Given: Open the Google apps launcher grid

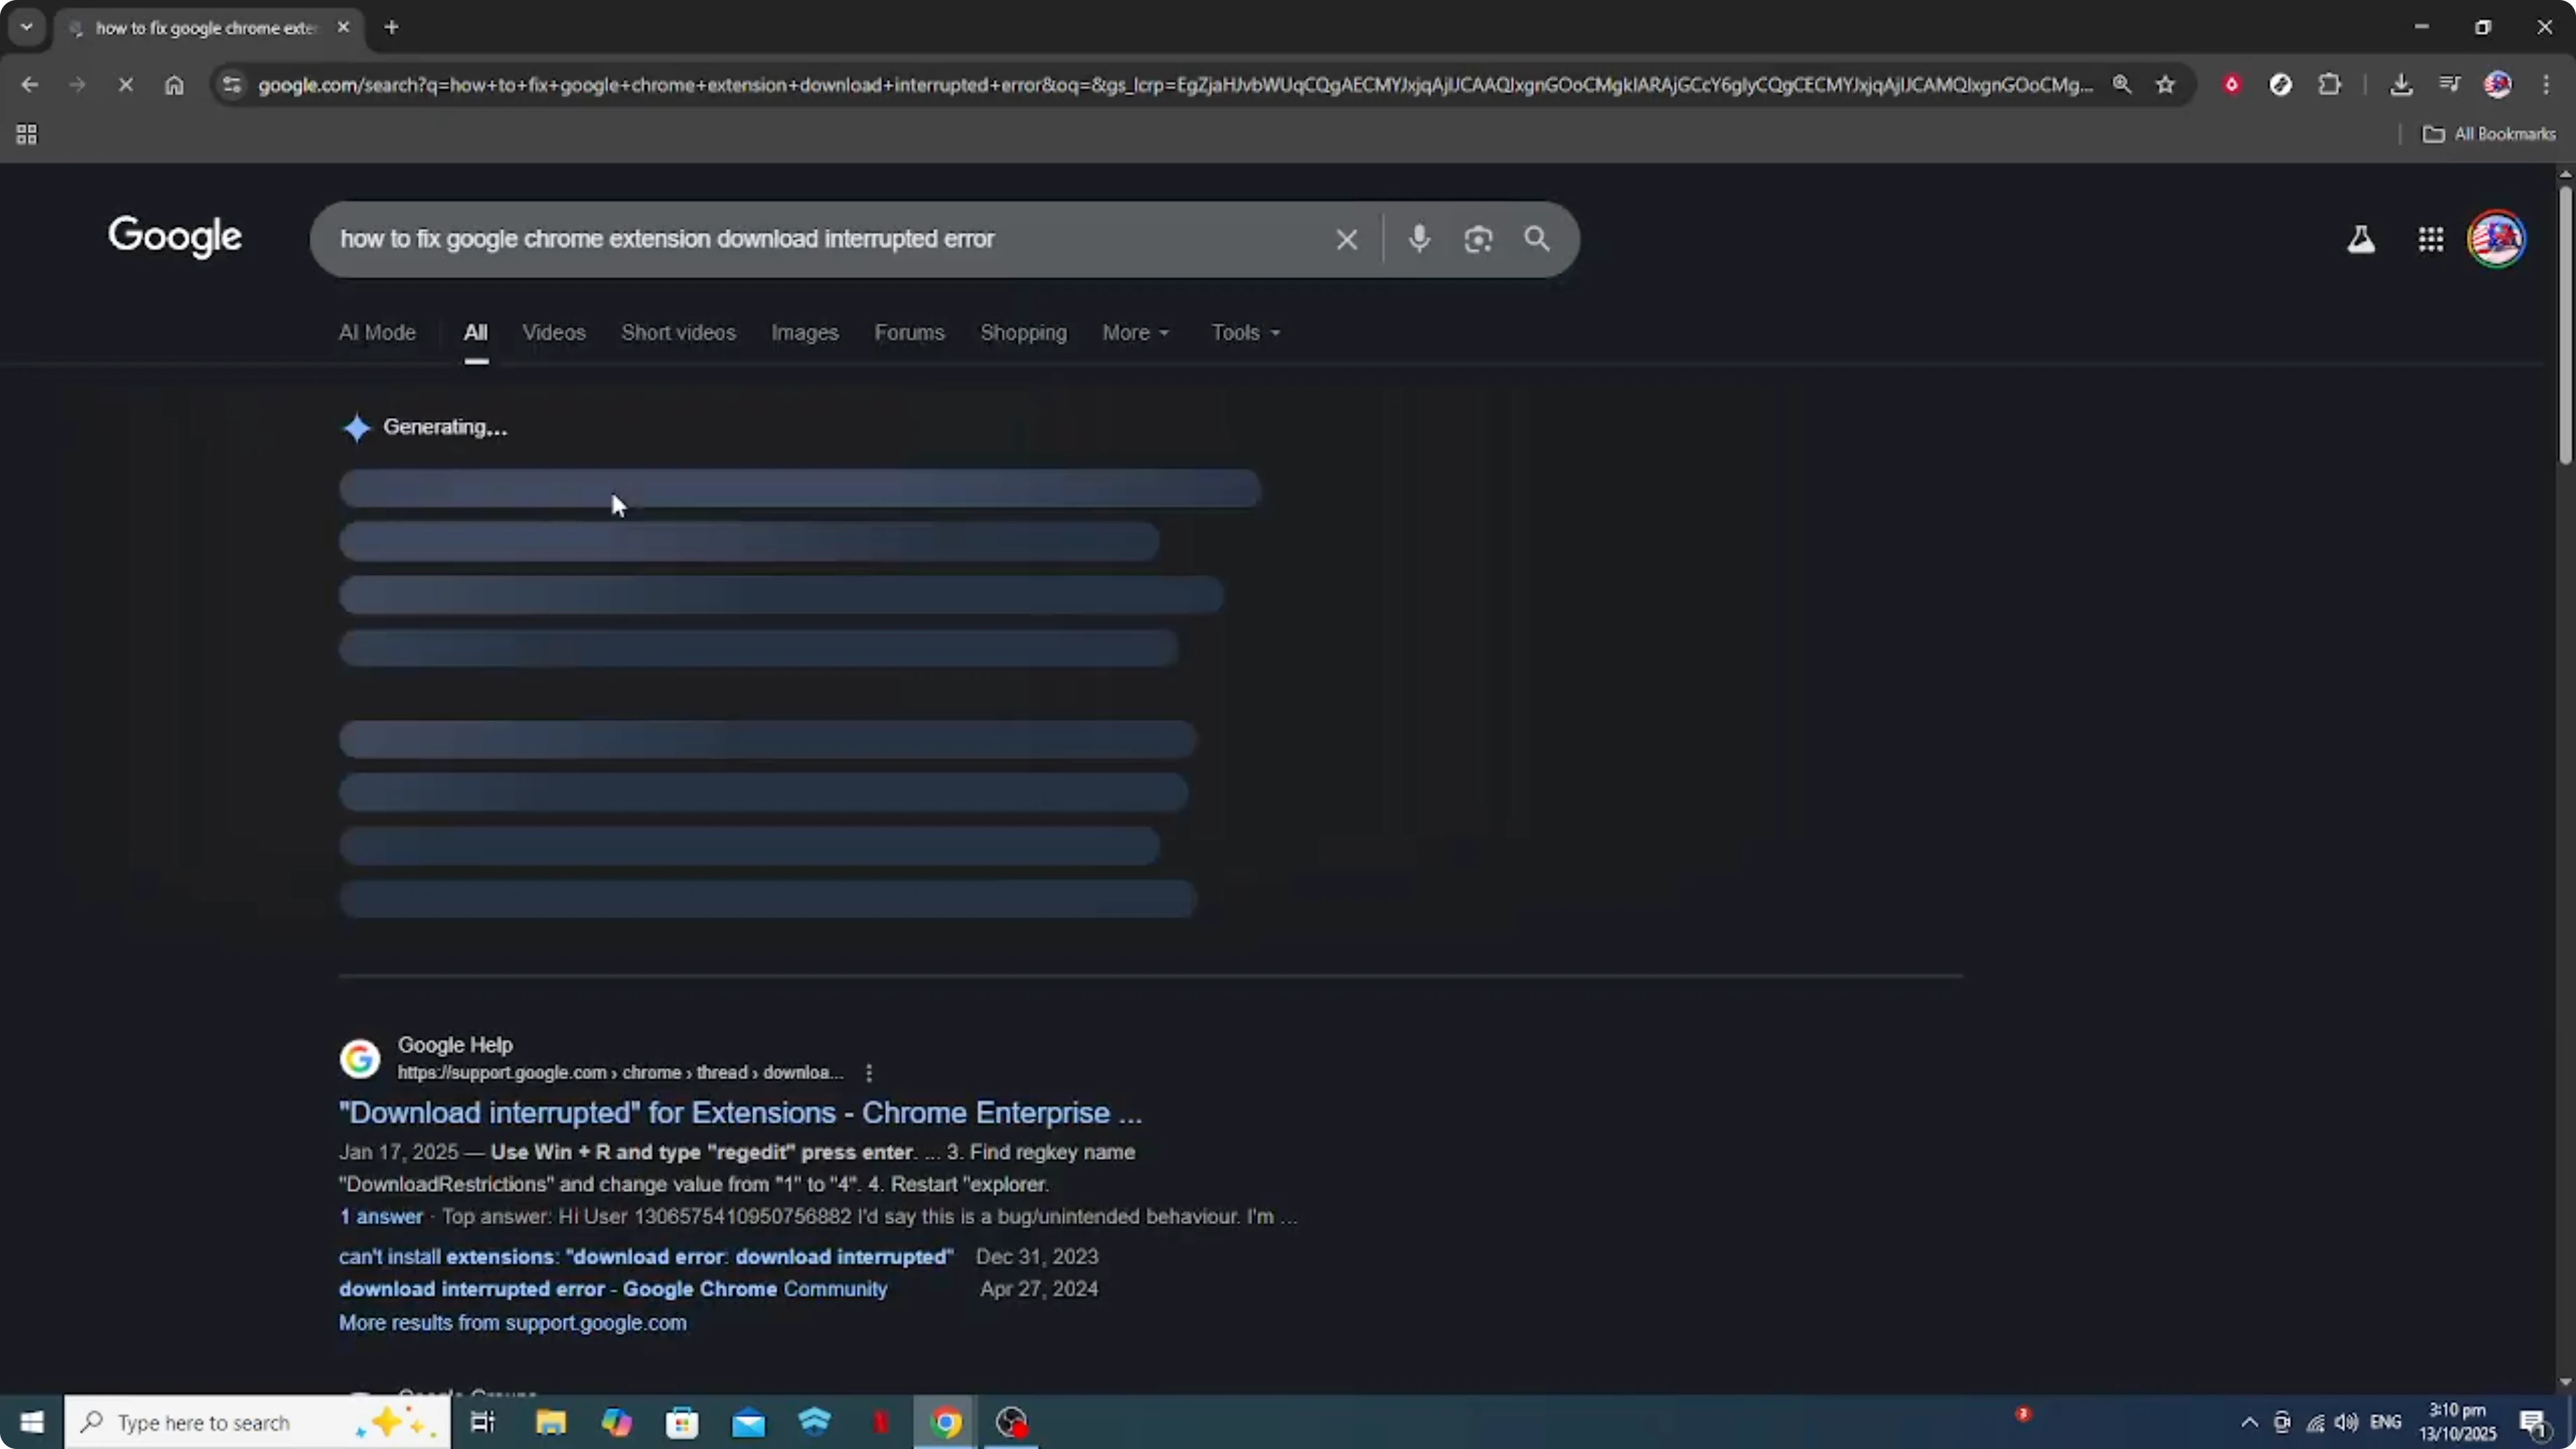Looking at the screenshot, I should click(2430, 239).
